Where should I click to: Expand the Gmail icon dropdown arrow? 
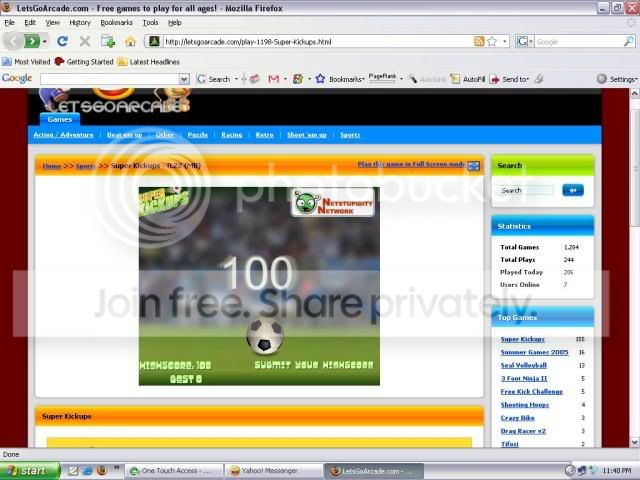tap(284, 79)
